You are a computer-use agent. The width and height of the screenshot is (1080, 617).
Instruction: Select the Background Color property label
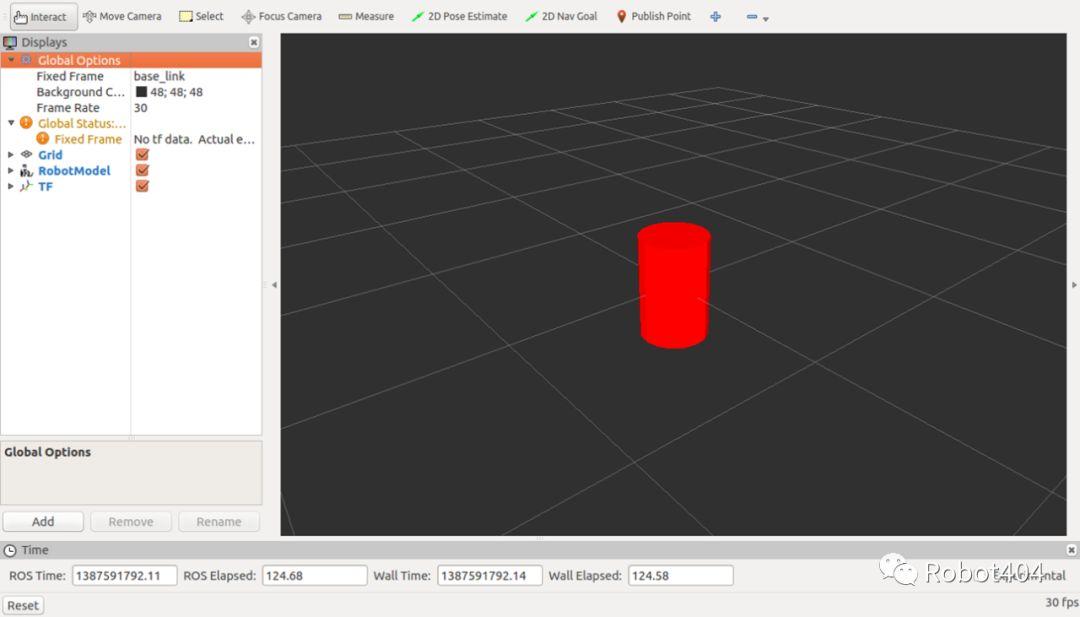pyautogui.click(x=81, y=92)
